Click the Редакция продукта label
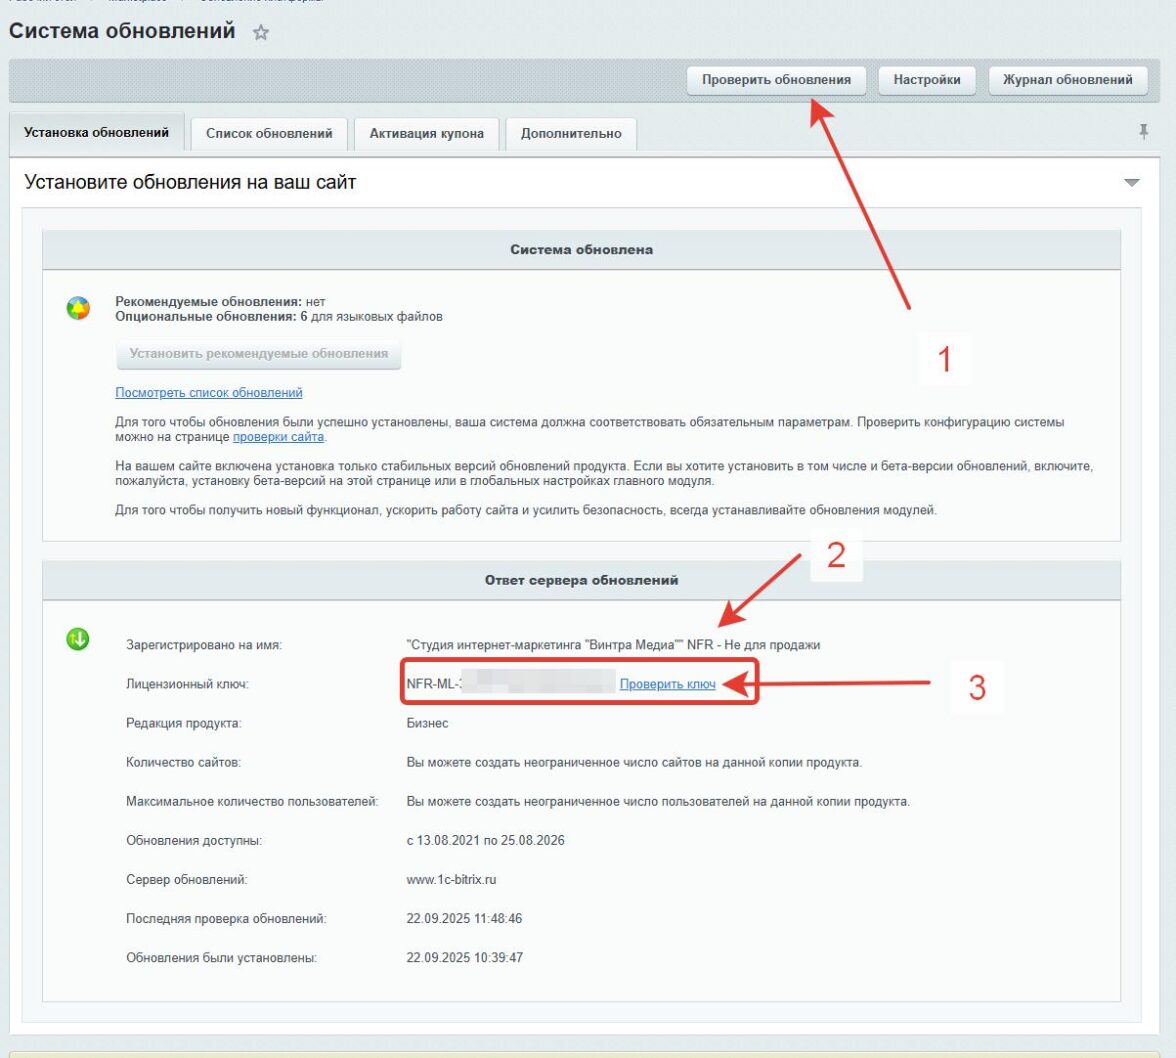This screenshot has height=1058, width=1176. tap(184, 723)
